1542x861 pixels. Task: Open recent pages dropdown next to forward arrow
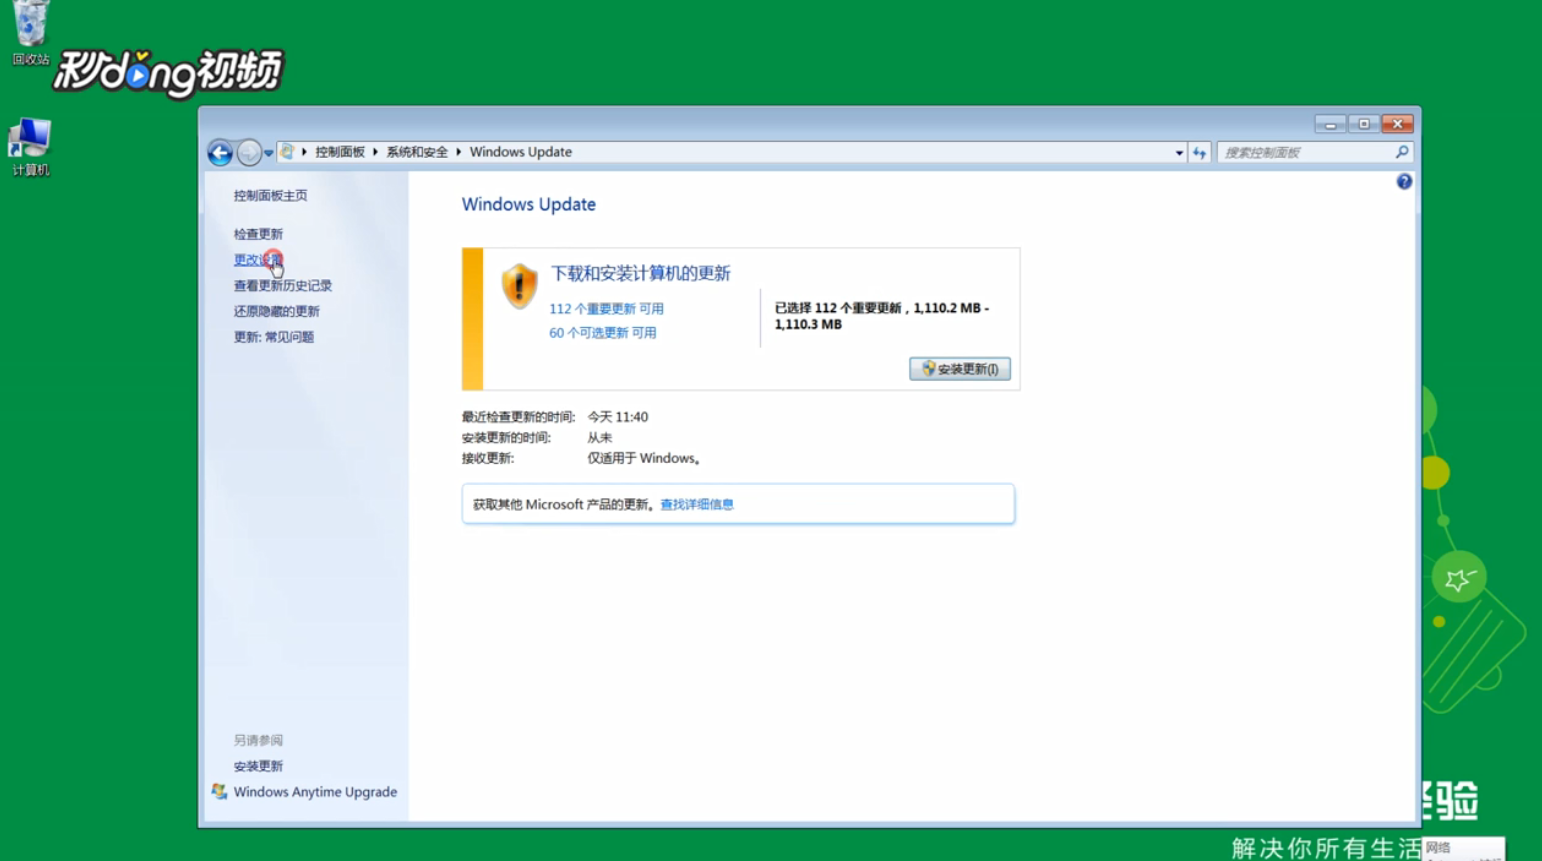coord(268,153)
